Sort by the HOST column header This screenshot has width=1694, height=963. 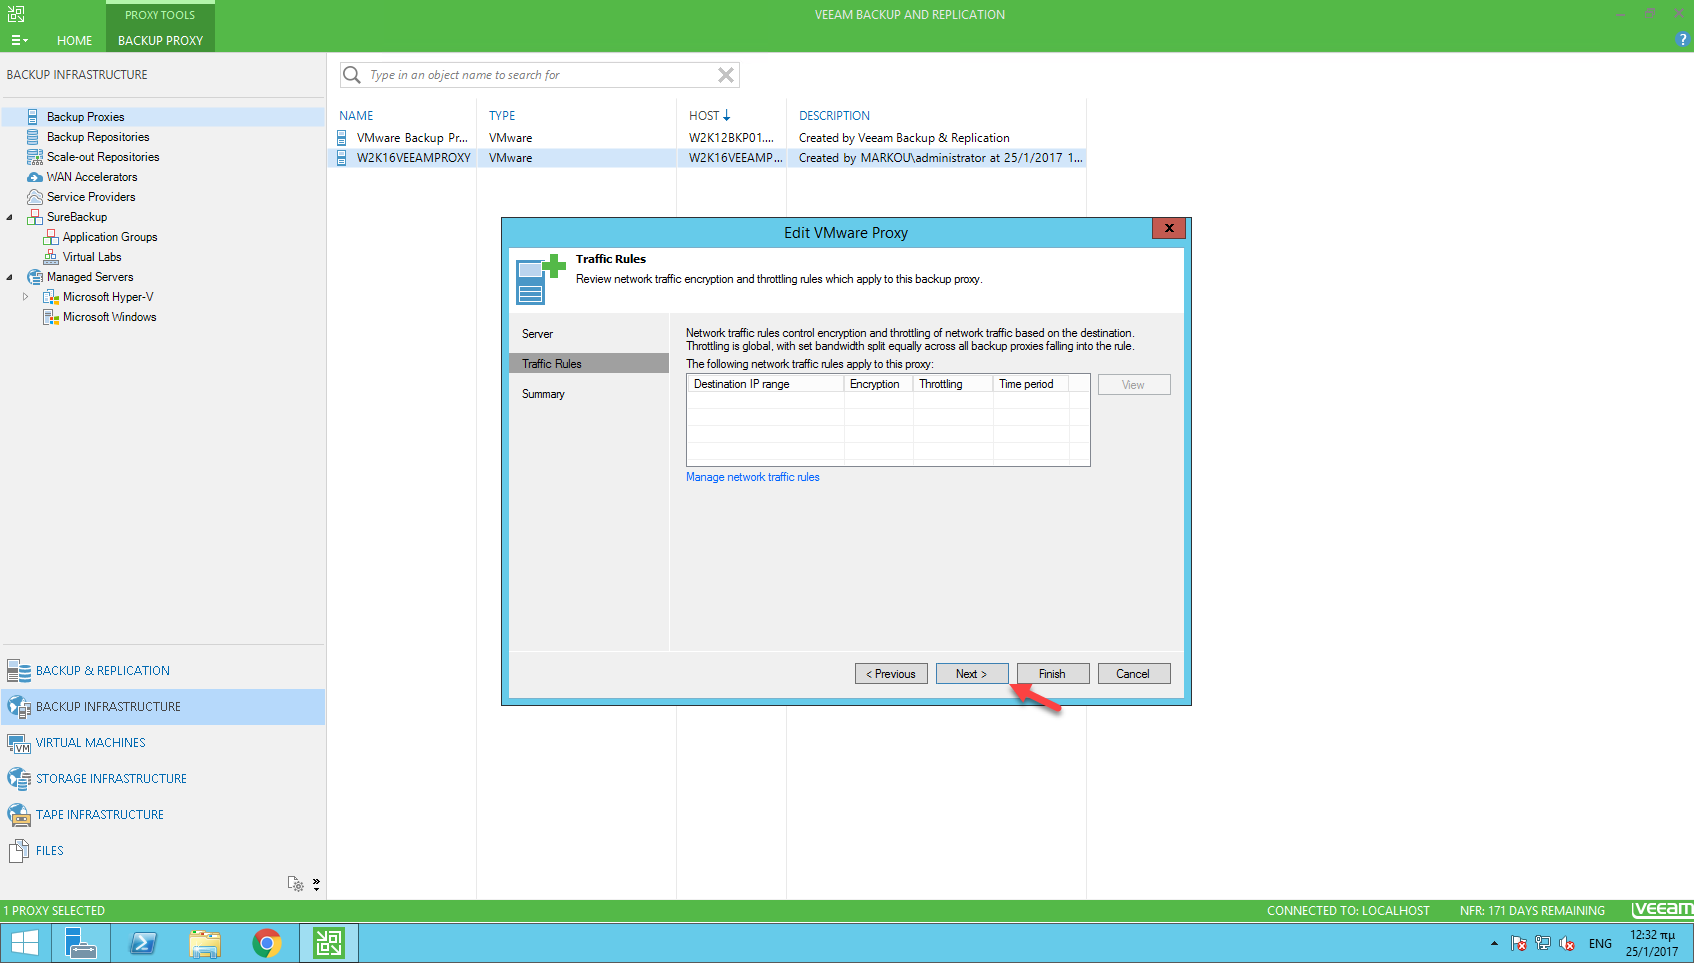coord(709,116)
